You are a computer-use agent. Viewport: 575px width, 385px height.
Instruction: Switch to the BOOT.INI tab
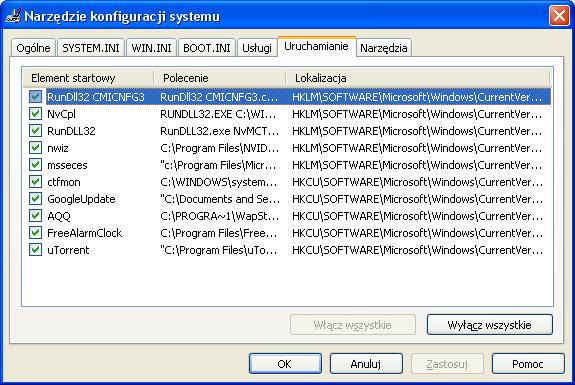(x=207, y=48)
